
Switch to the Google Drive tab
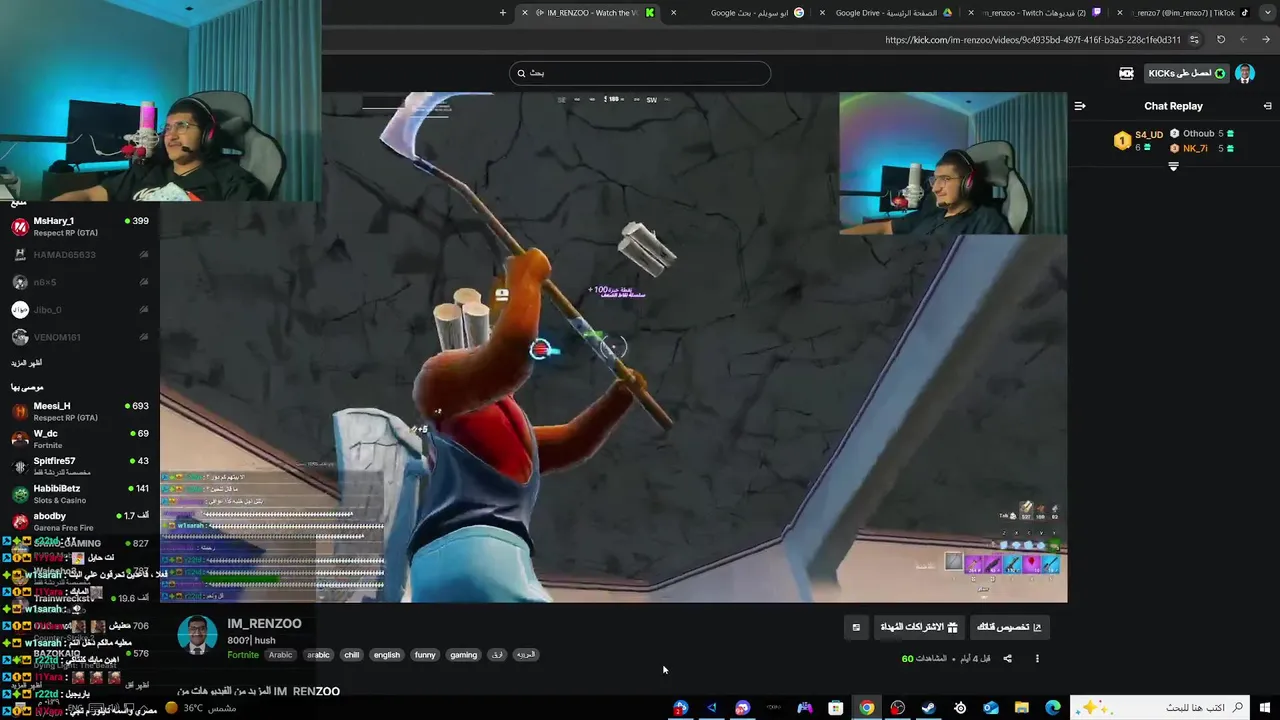(x=885, y=13)
